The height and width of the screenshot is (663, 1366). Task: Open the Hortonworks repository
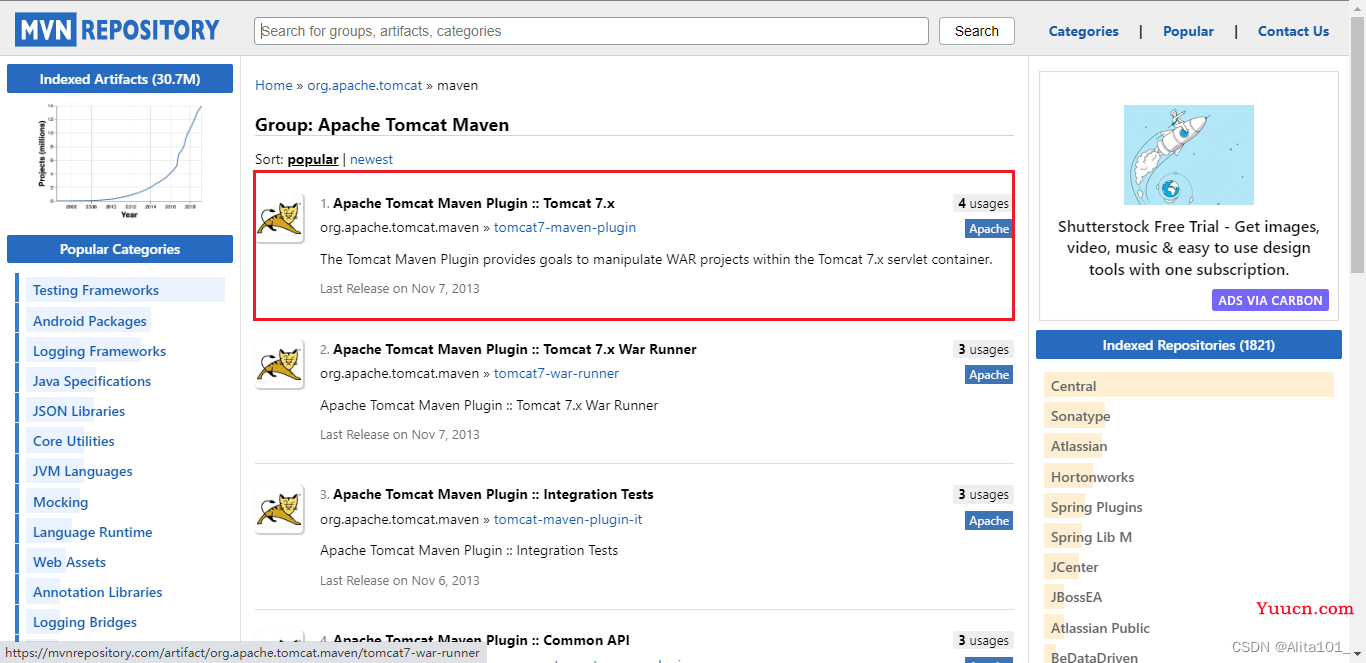[x=1093, y=477]
